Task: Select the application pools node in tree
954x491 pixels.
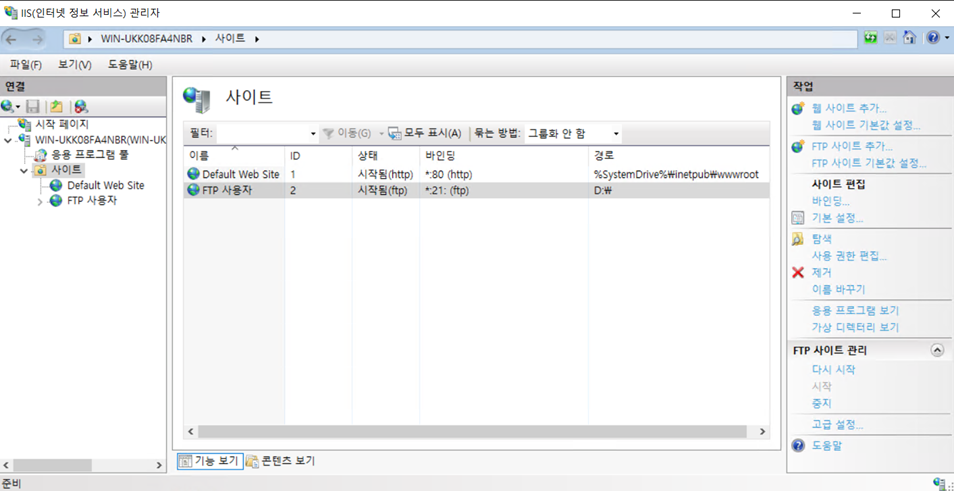Action: tap(89, 155)
